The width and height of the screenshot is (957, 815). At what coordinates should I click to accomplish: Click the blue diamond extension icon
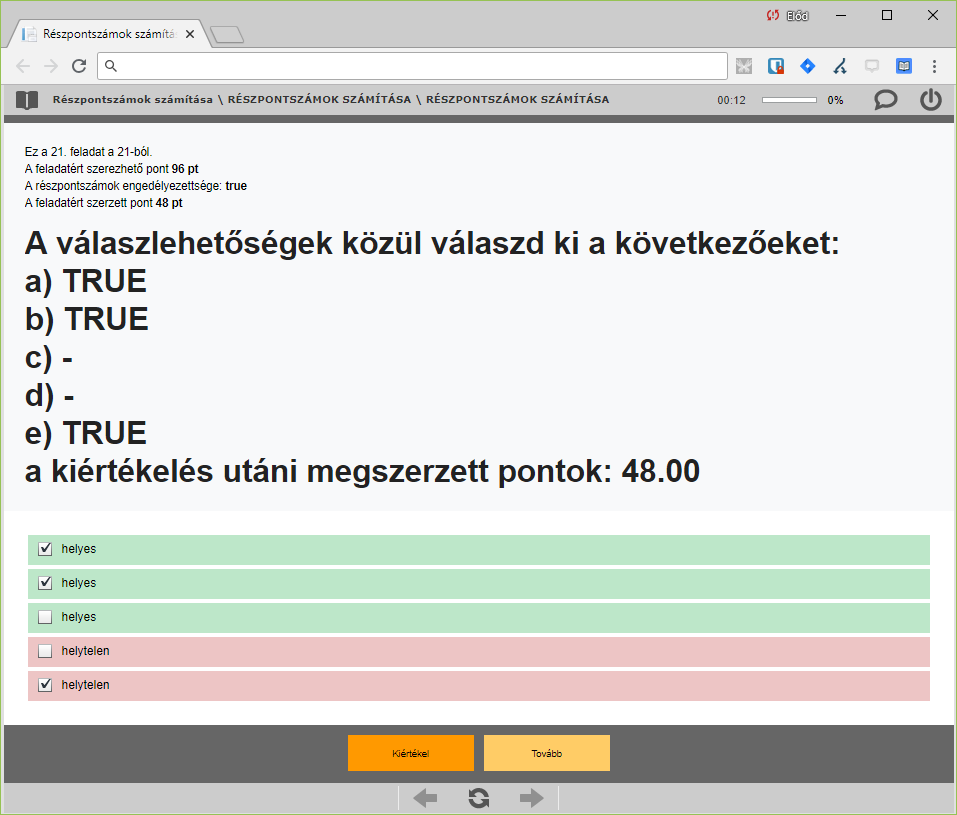pyautogui.click(x=807, y=66)
